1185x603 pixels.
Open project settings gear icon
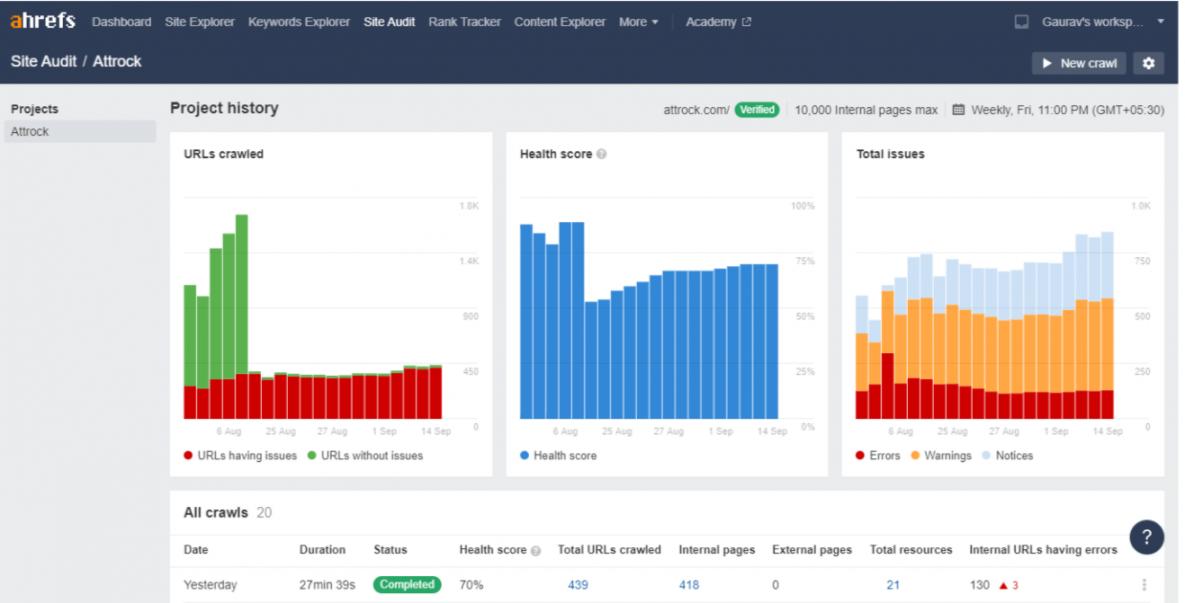pos(1148,63)
